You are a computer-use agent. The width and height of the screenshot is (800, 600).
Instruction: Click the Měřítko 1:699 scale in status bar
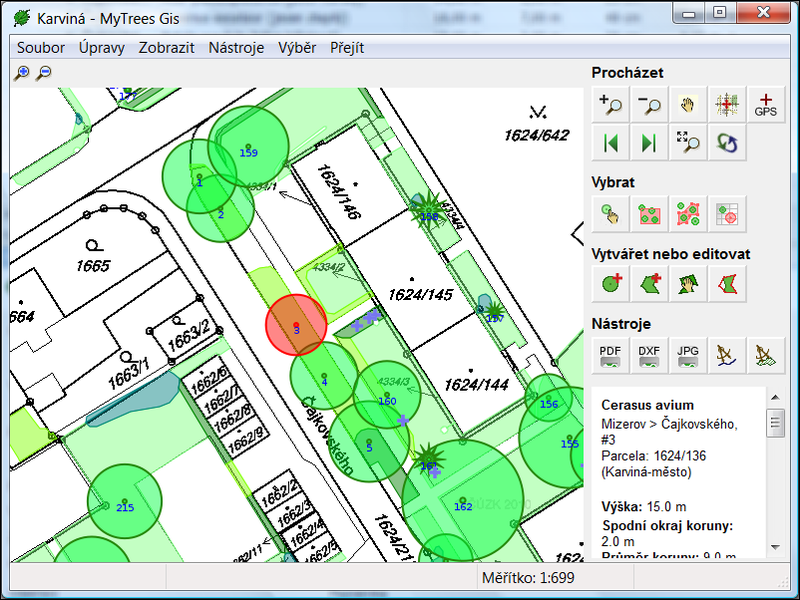pyautogui.click(x=528, y=578)
